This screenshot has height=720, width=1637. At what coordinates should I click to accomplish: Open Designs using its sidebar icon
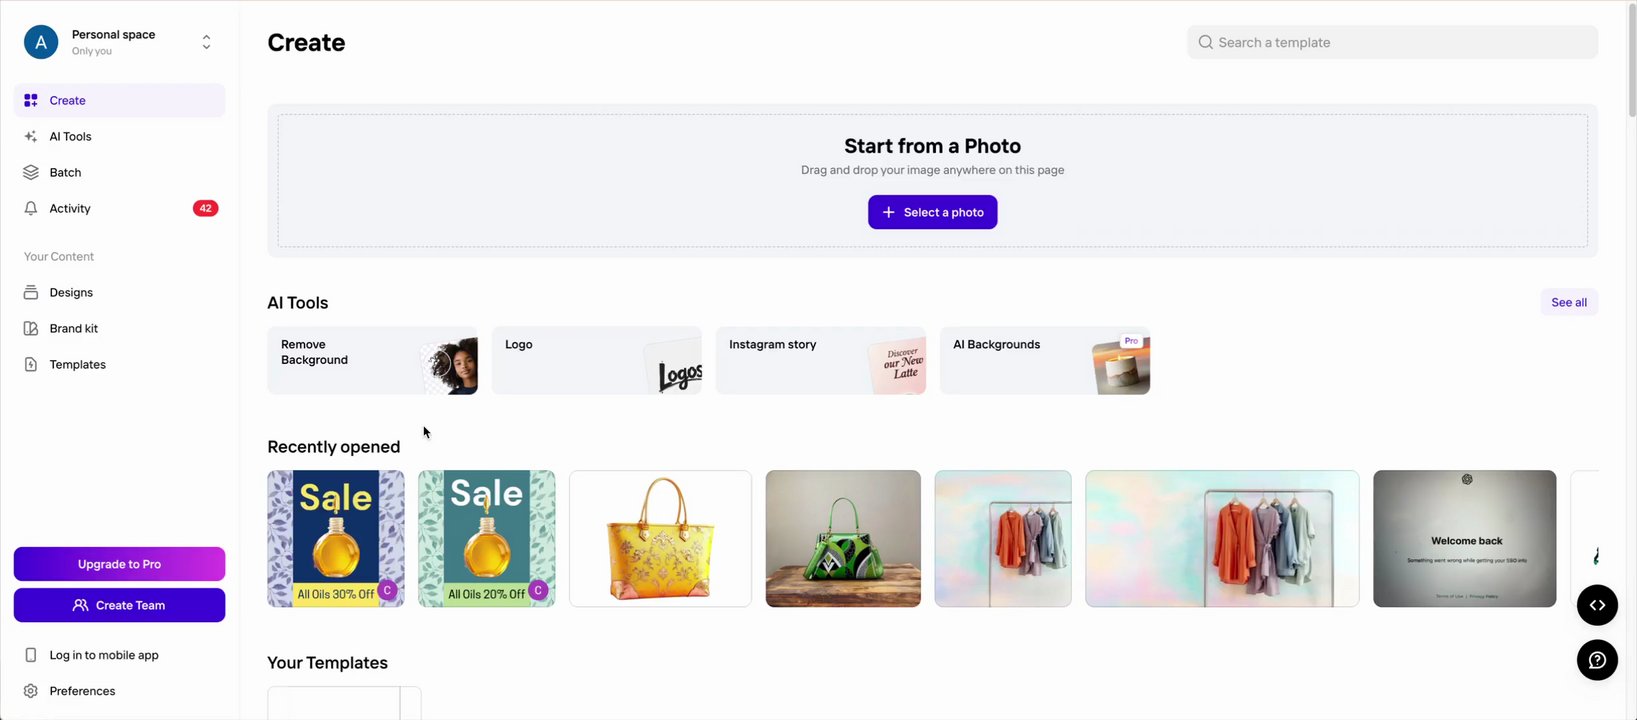31,292
